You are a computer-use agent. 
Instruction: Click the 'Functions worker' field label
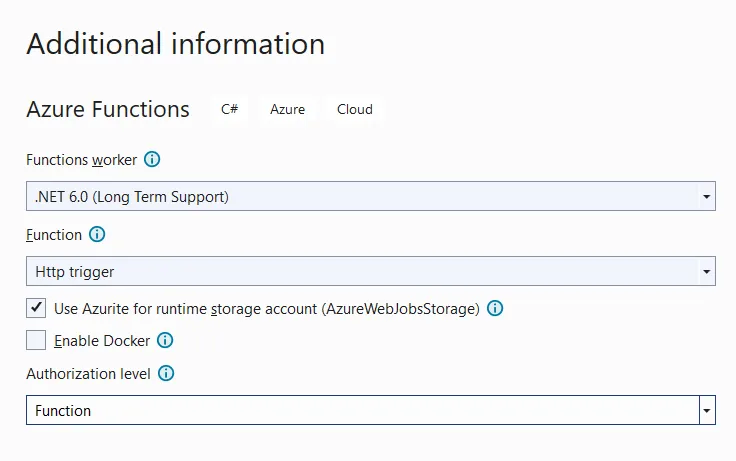tap(81, 160)
